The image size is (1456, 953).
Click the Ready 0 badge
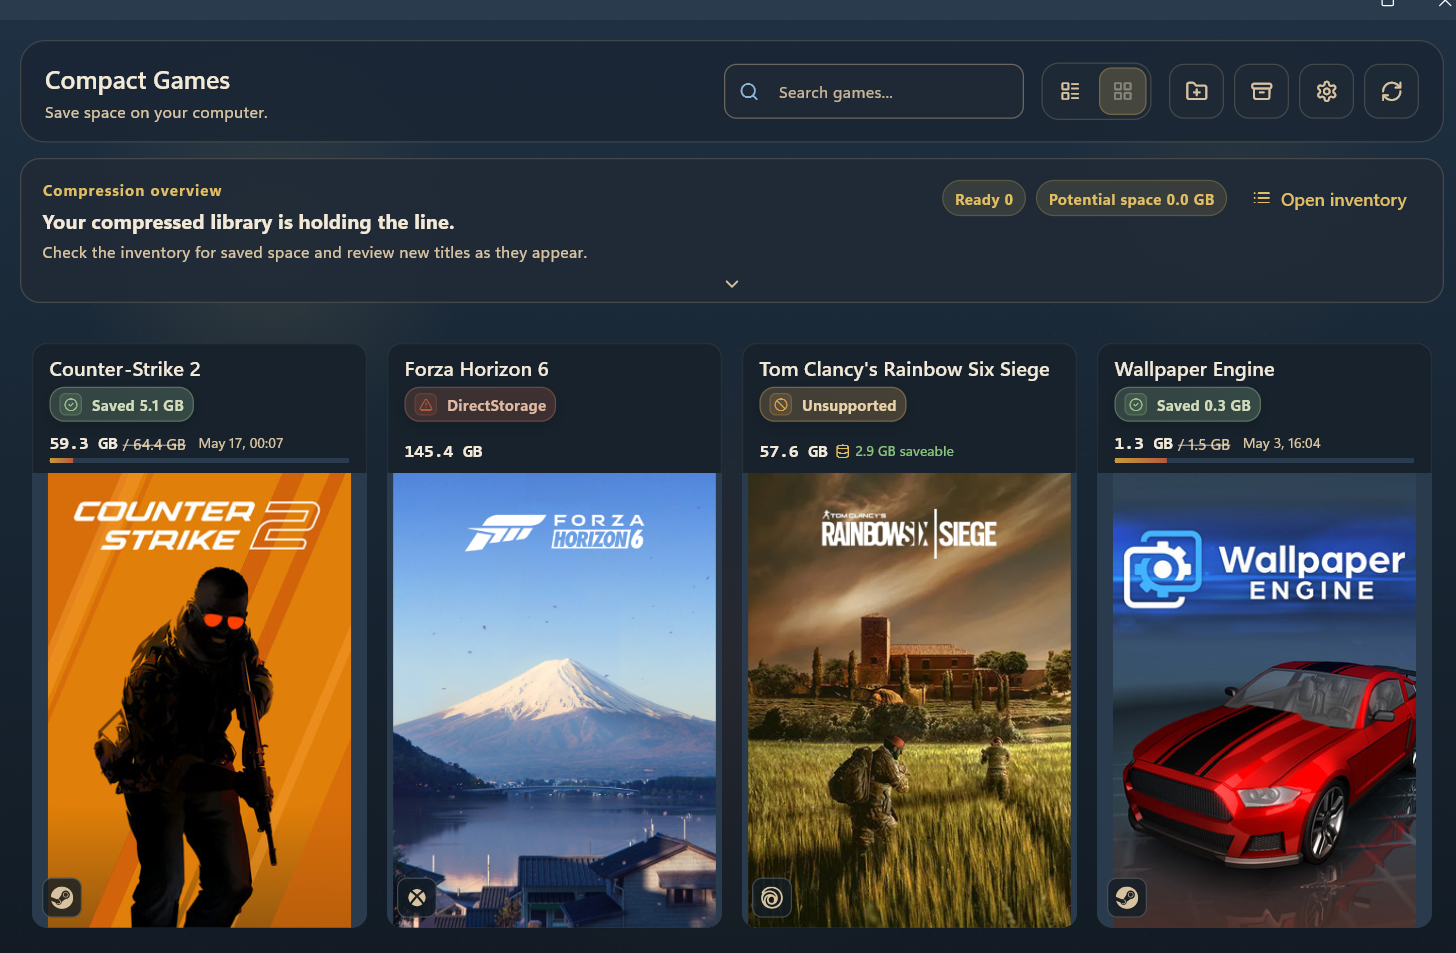(984, 199)
